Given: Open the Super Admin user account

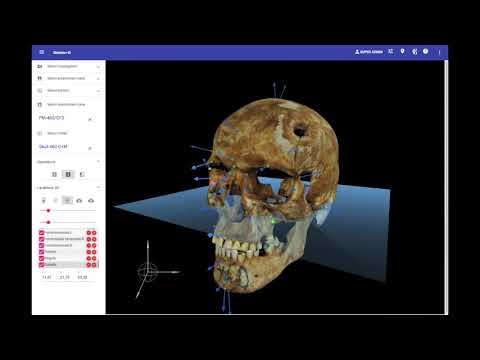Looking at the screenshot, I should pos(369,52).
